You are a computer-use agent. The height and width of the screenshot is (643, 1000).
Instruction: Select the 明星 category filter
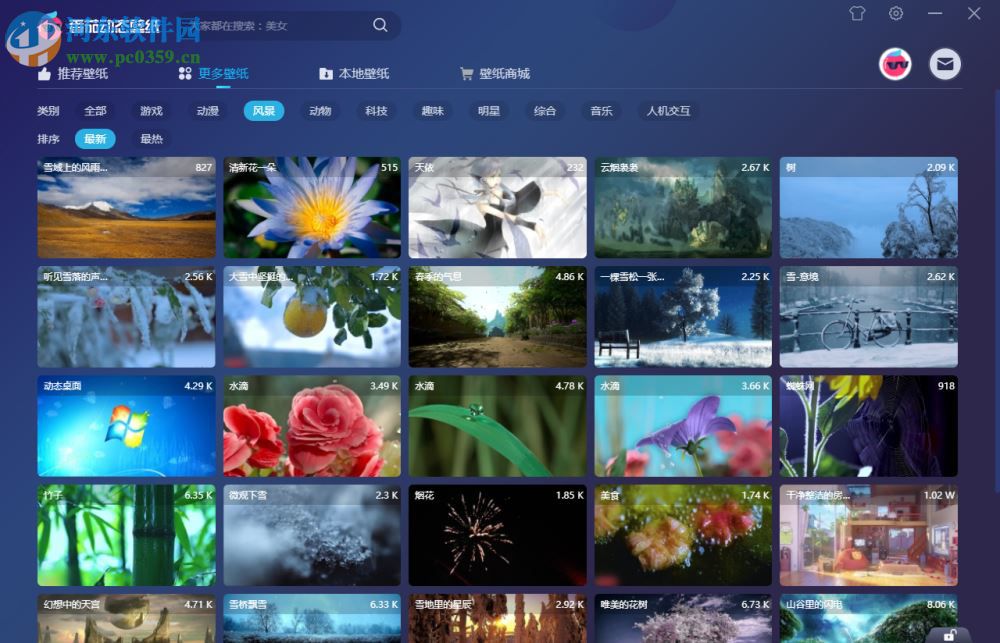click(x=489, y=111)
